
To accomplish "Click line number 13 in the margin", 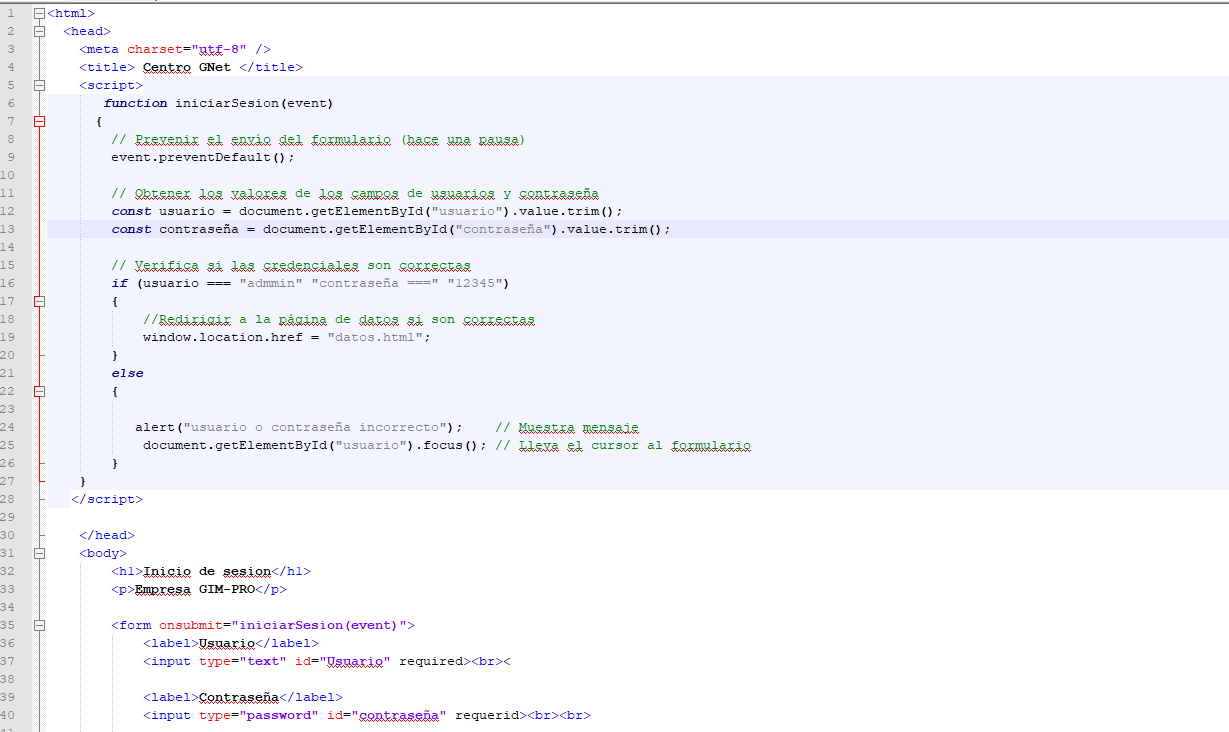I will coord(10,229).
